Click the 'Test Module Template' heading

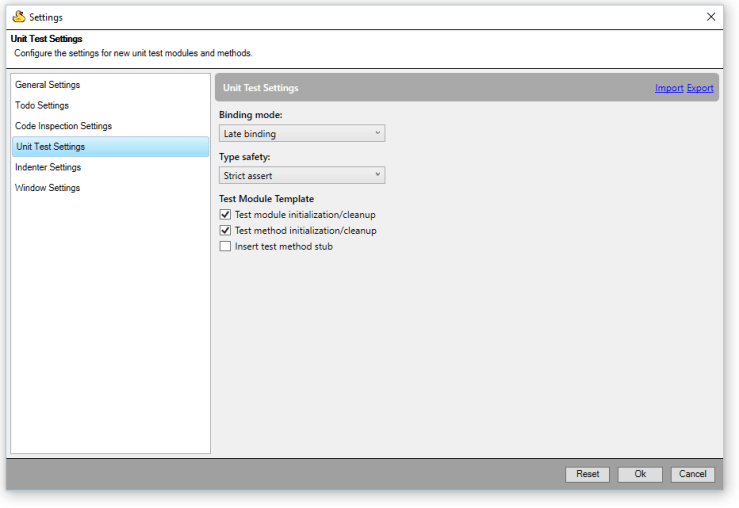coord(266,199)
